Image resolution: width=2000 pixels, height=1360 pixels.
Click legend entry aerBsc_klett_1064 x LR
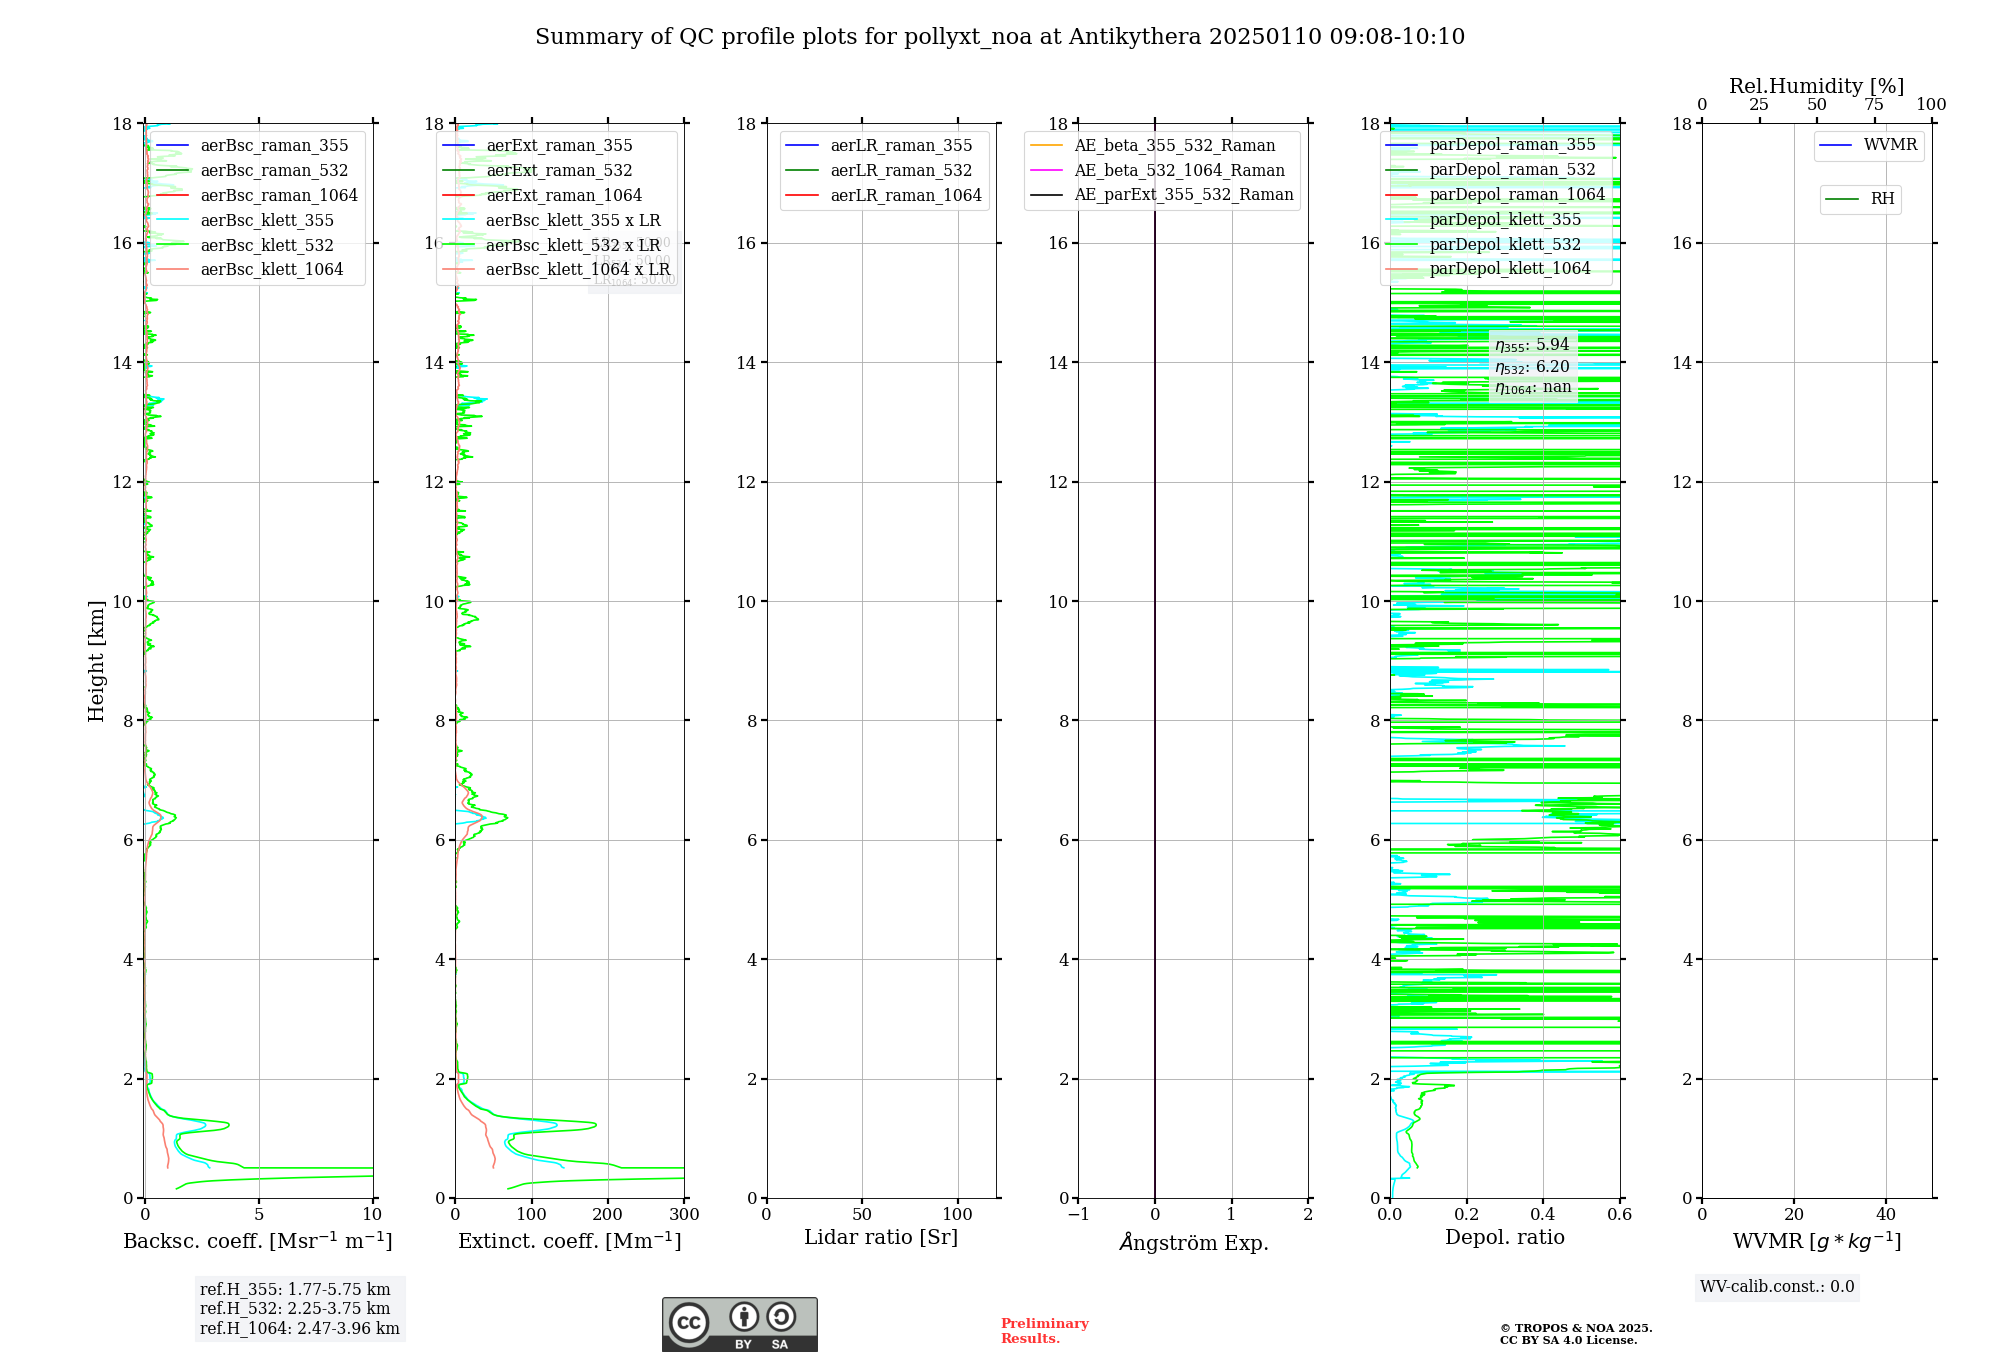tap(556, 270)
